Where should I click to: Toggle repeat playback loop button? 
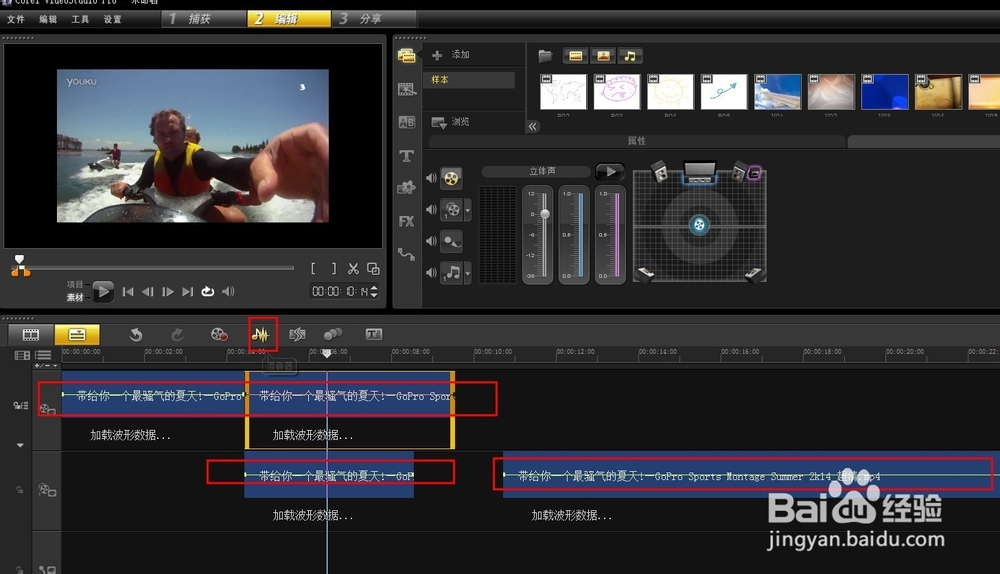pos(208,291)
